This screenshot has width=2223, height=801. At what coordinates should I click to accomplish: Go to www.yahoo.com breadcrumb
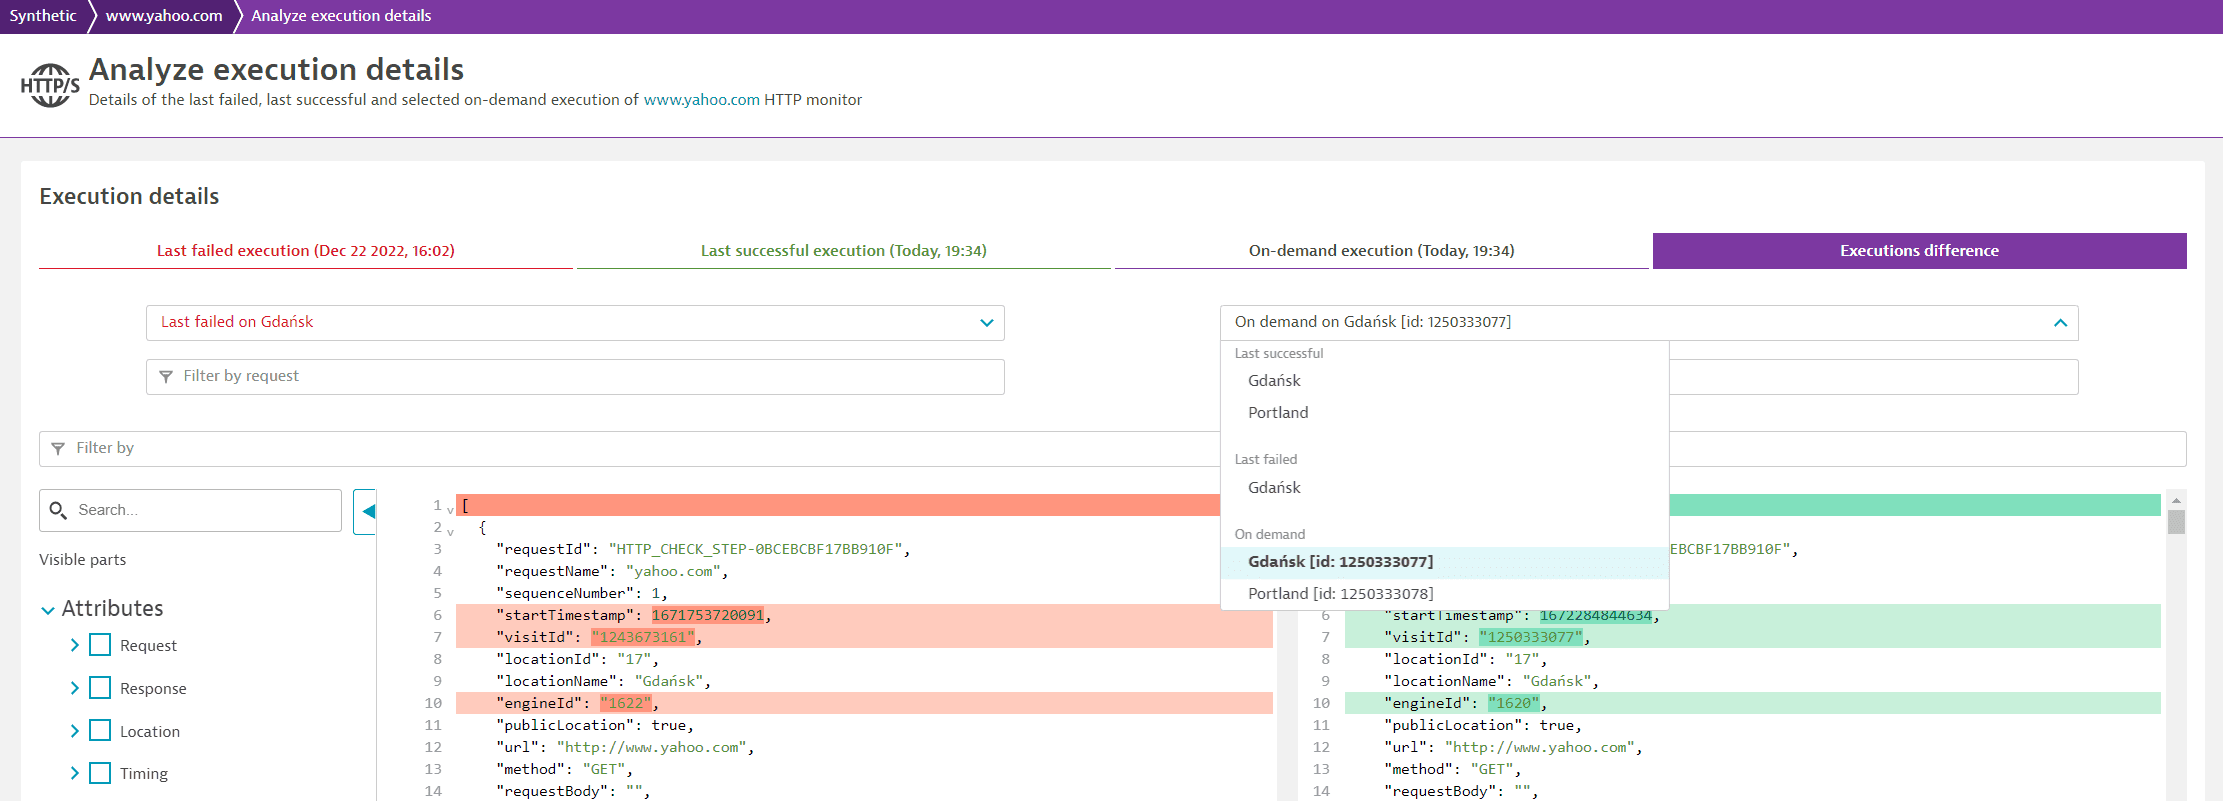click(x=164, y=16)
